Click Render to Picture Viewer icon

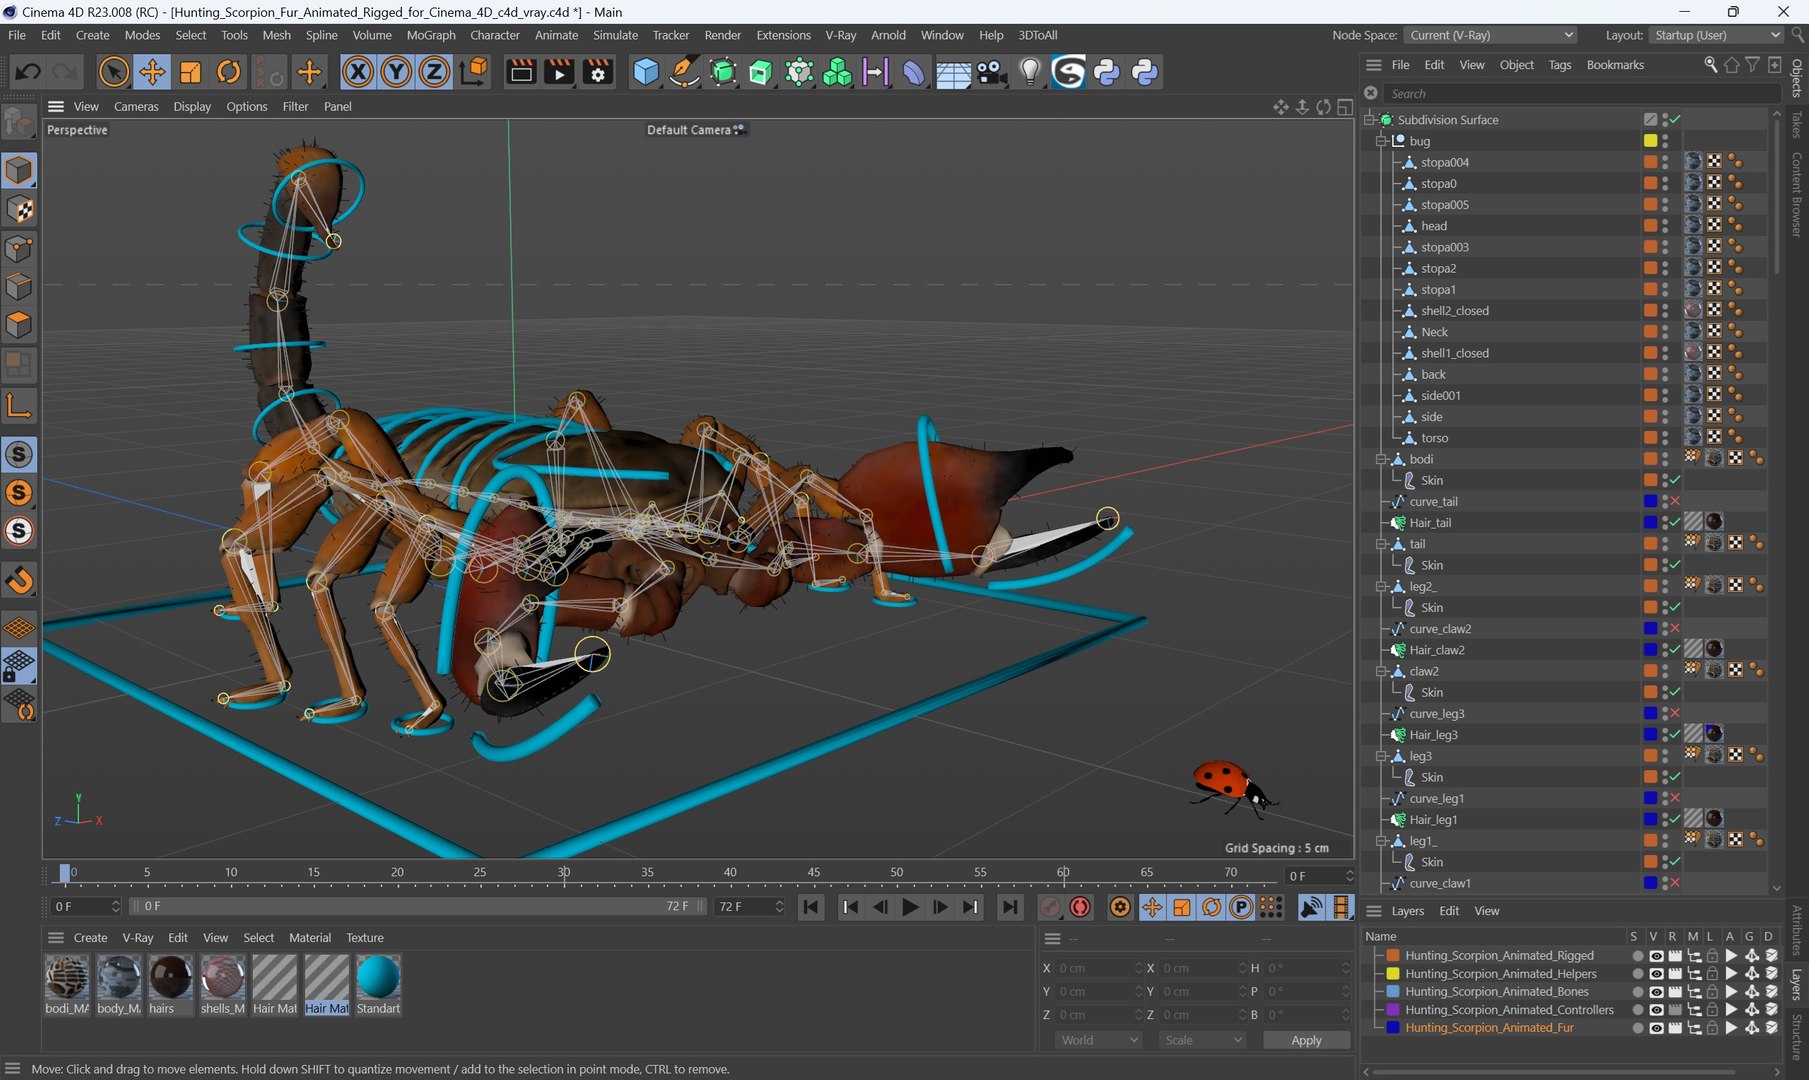pyautogui.click(x=559, y=72)
